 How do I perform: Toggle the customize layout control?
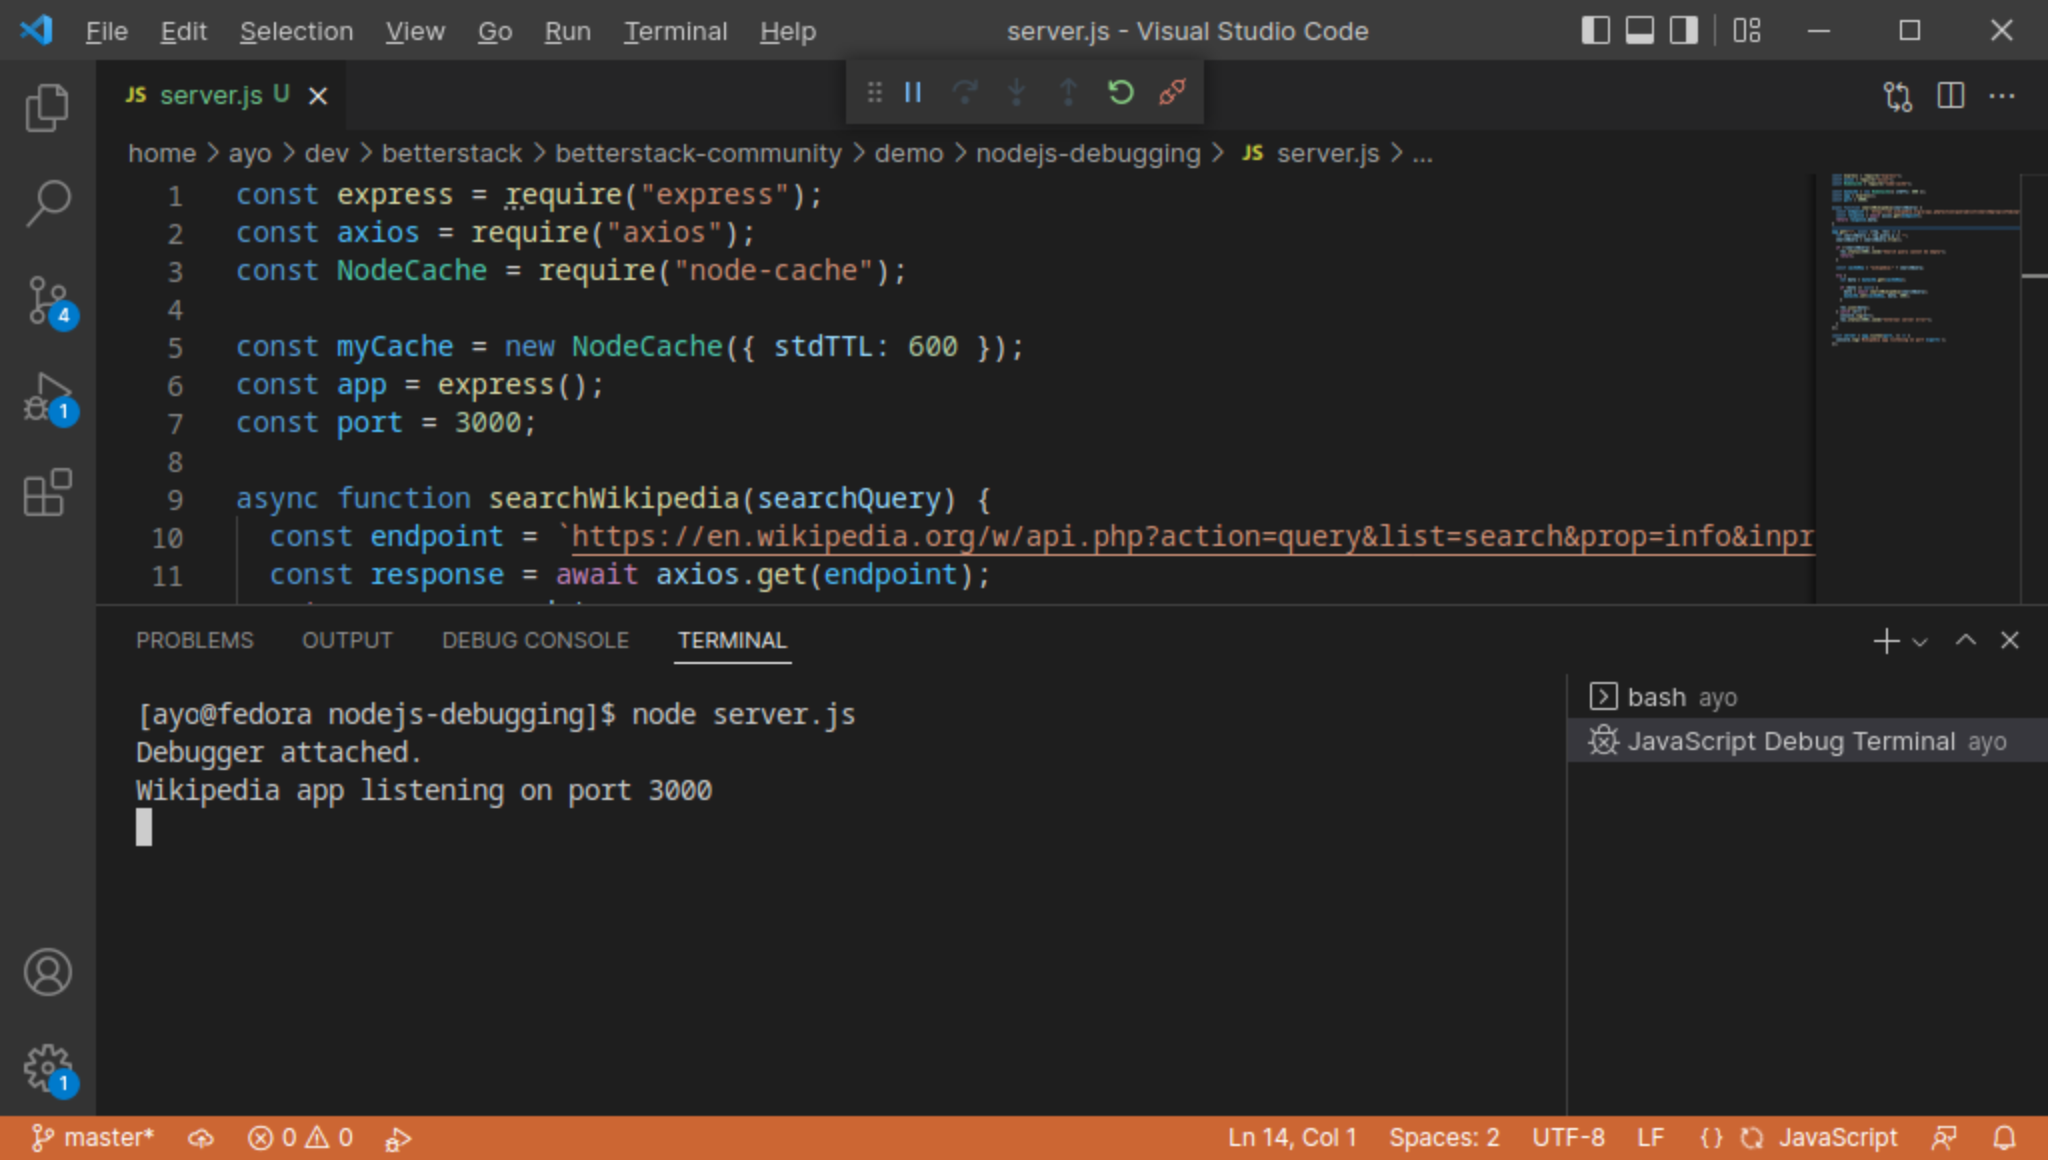tap(1747, 31)
